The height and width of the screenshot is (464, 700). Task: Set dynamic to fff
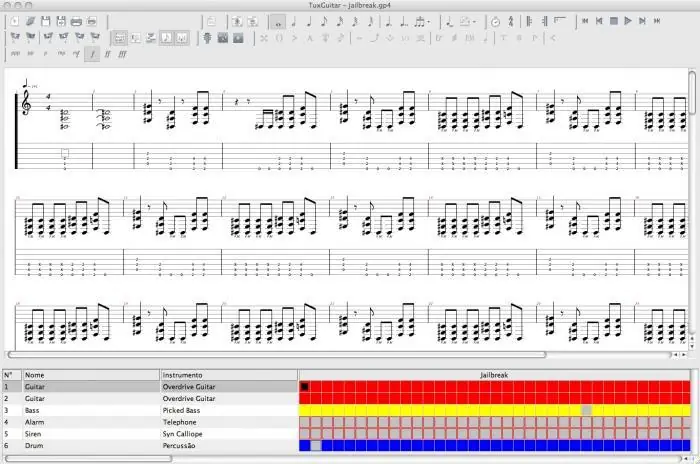pos(122,54)
